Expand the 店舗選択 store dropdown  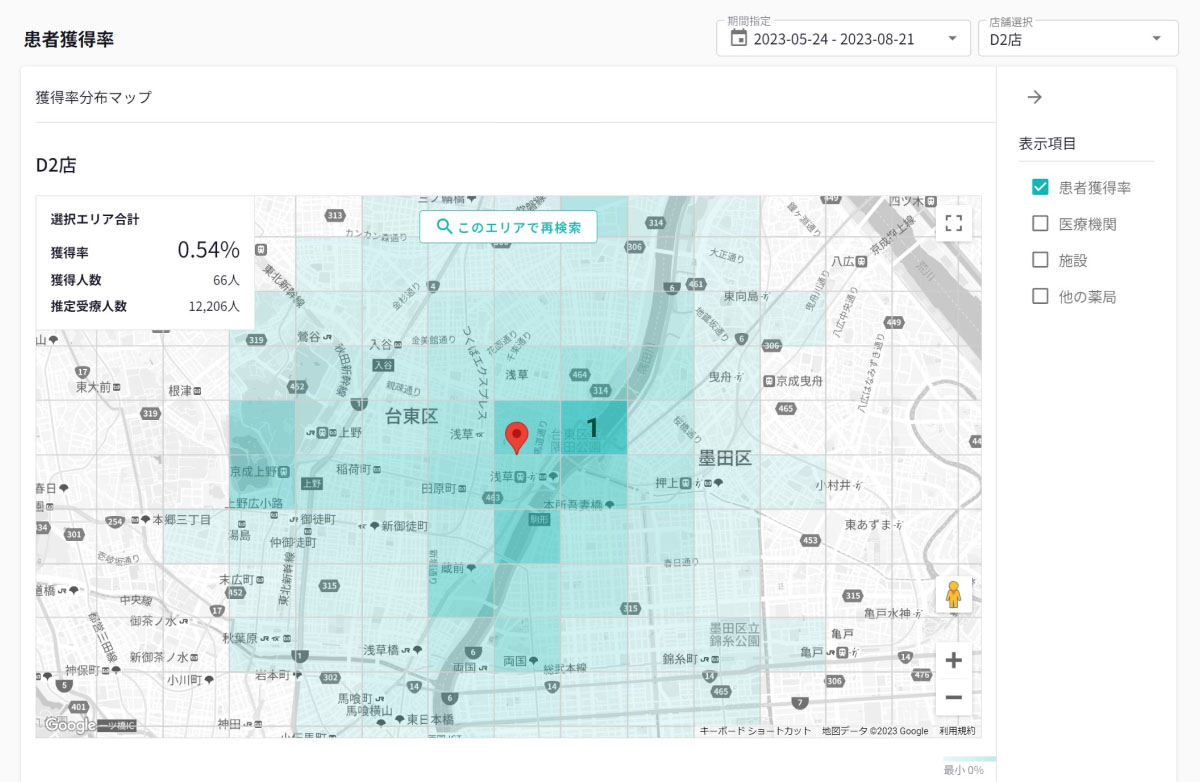tap(1077, 39)
